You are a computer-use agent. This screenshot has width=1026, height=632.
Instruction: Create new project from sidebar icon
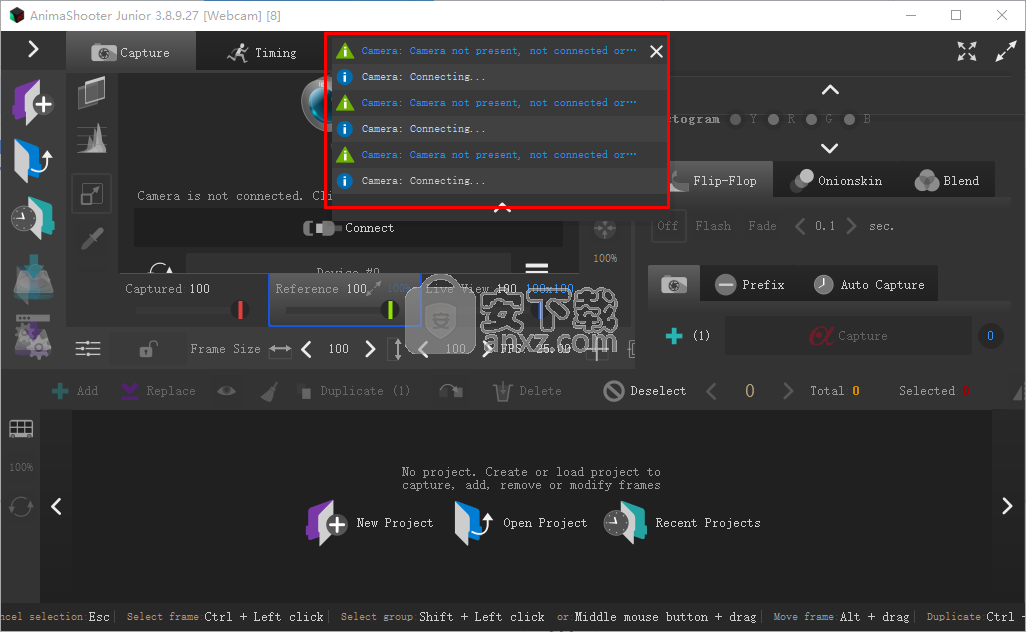pos(33,103)
